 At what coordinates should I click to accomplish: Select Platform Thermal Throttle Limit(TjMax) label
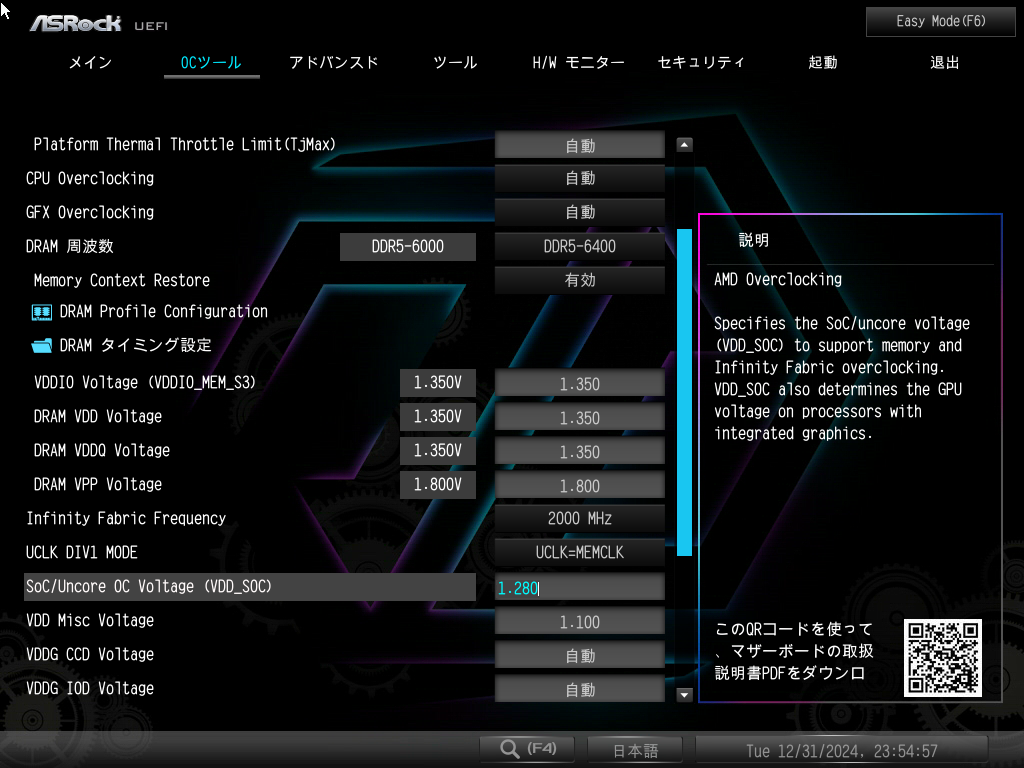[184, 144]
